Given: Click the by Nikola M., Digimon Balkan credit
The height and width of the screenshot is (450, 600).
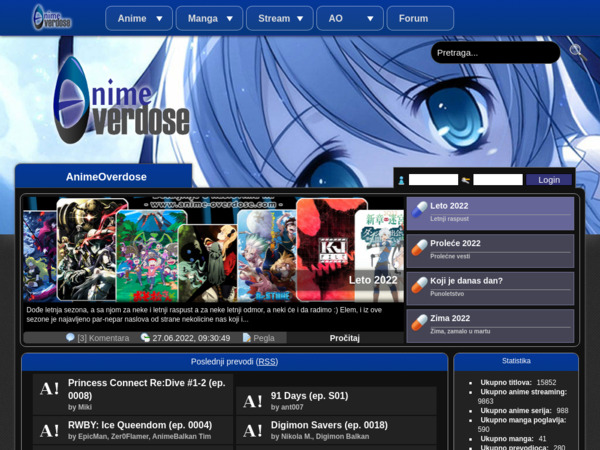Looking at the screenshot, I should [320, 436].
